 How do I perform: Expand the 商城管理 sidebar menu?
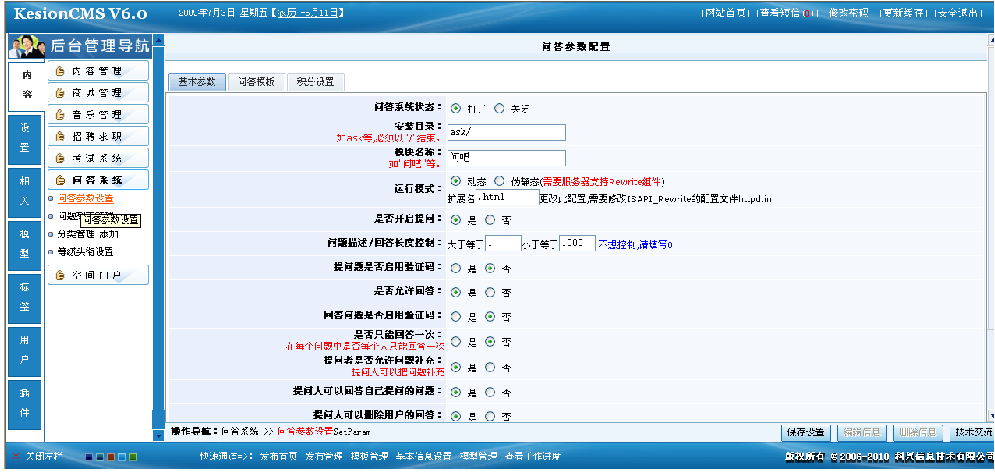(x=98, y=93)
